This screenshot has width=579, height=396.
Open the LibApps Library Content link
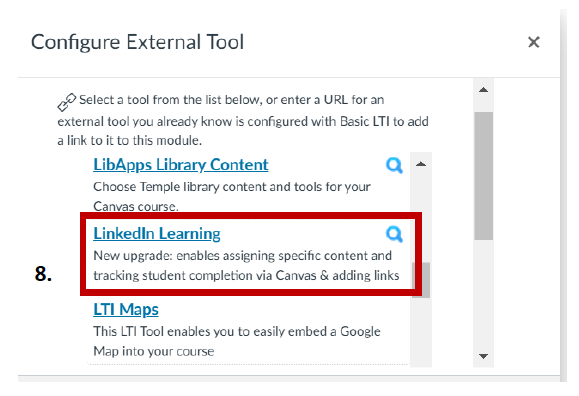point(181,165)
